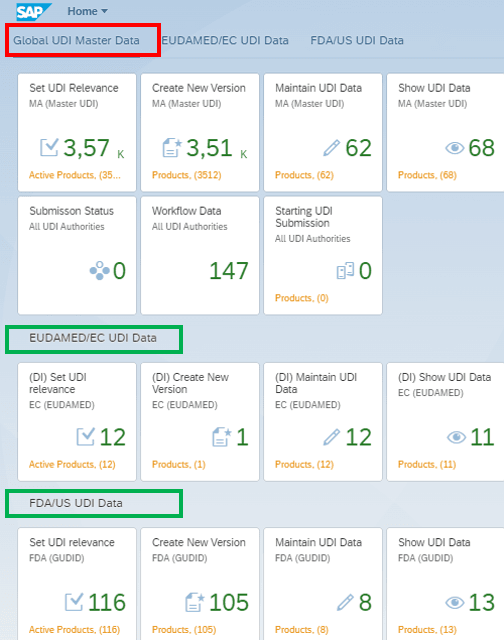Click FDA/US UDI Data section header
This screenshot has height=640, width=504.
tap(75, 503)
